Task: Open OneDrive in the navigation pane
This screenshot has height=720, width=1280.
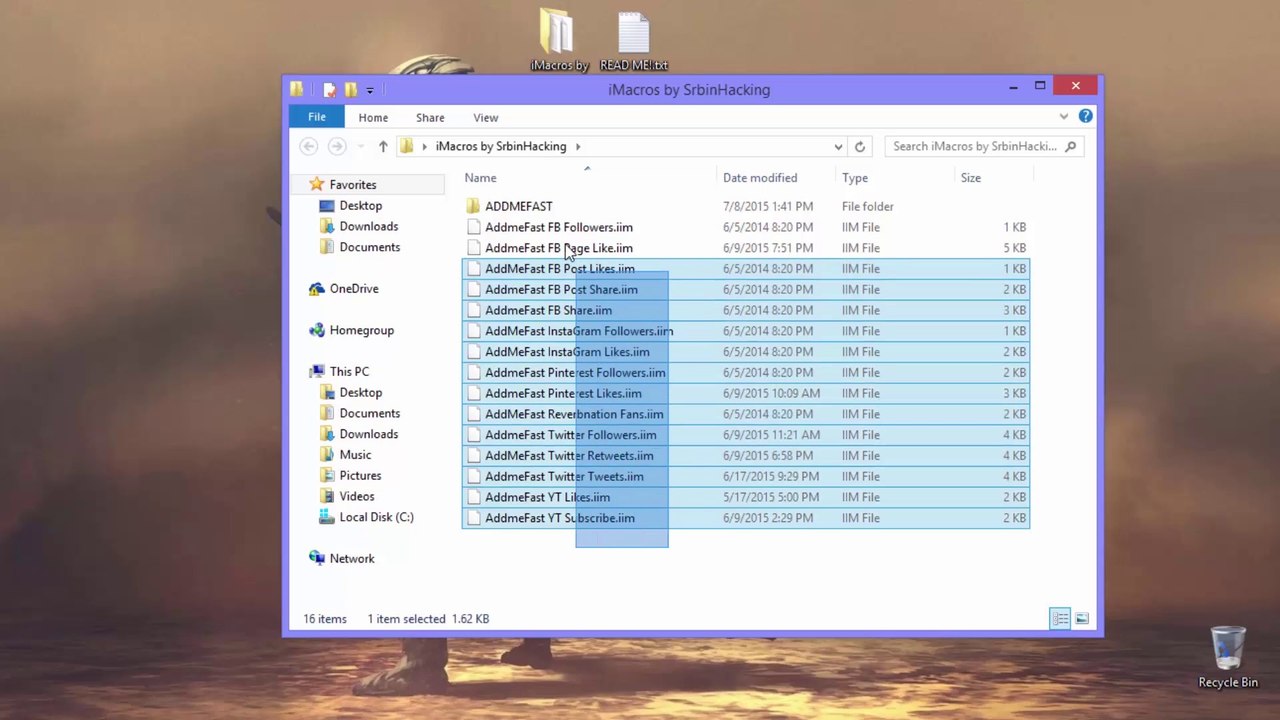Action: [354, 289]
